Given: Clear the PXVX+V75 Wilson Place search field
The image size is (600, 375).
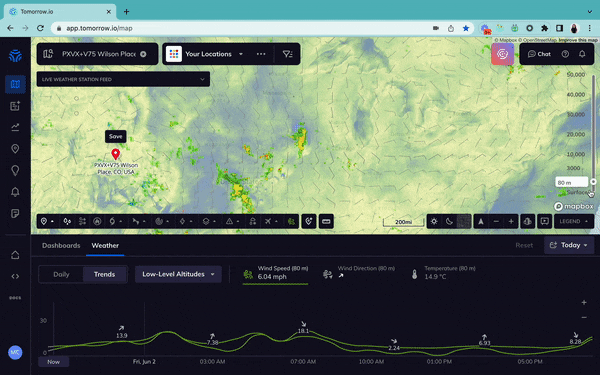Looking at the screenshot, I should [x=143, y=54].
